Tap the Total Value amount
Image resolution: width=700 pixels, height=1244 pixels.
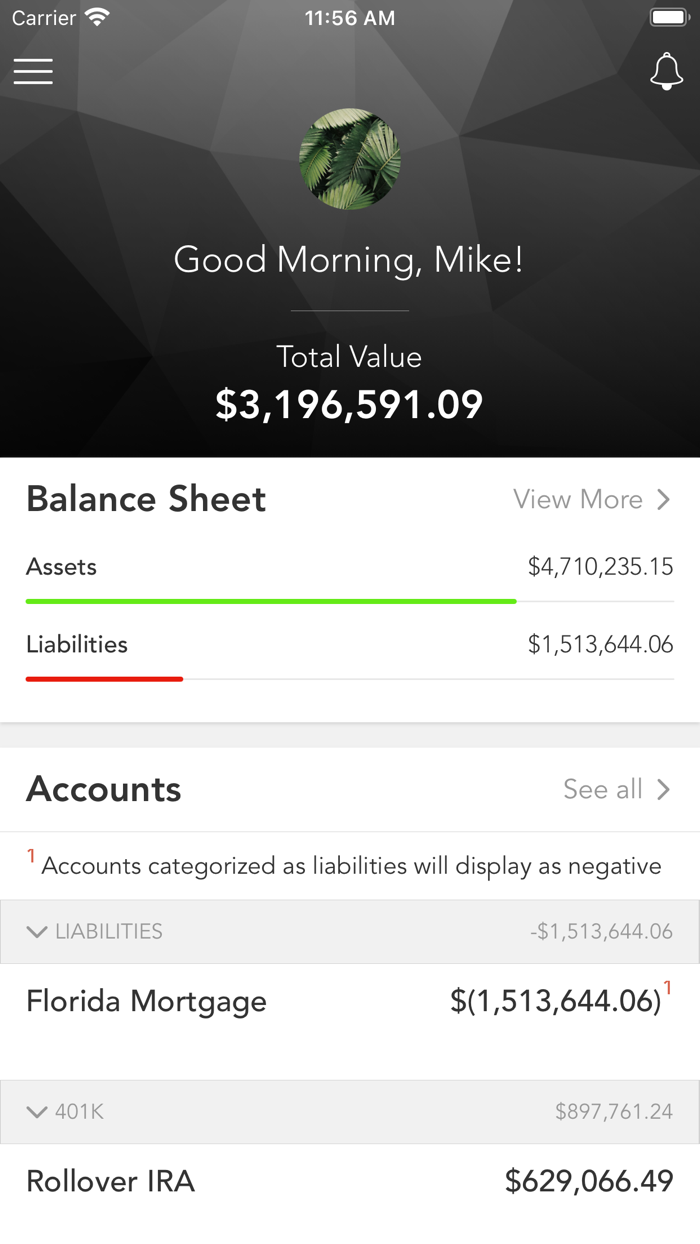pos(350,404)
